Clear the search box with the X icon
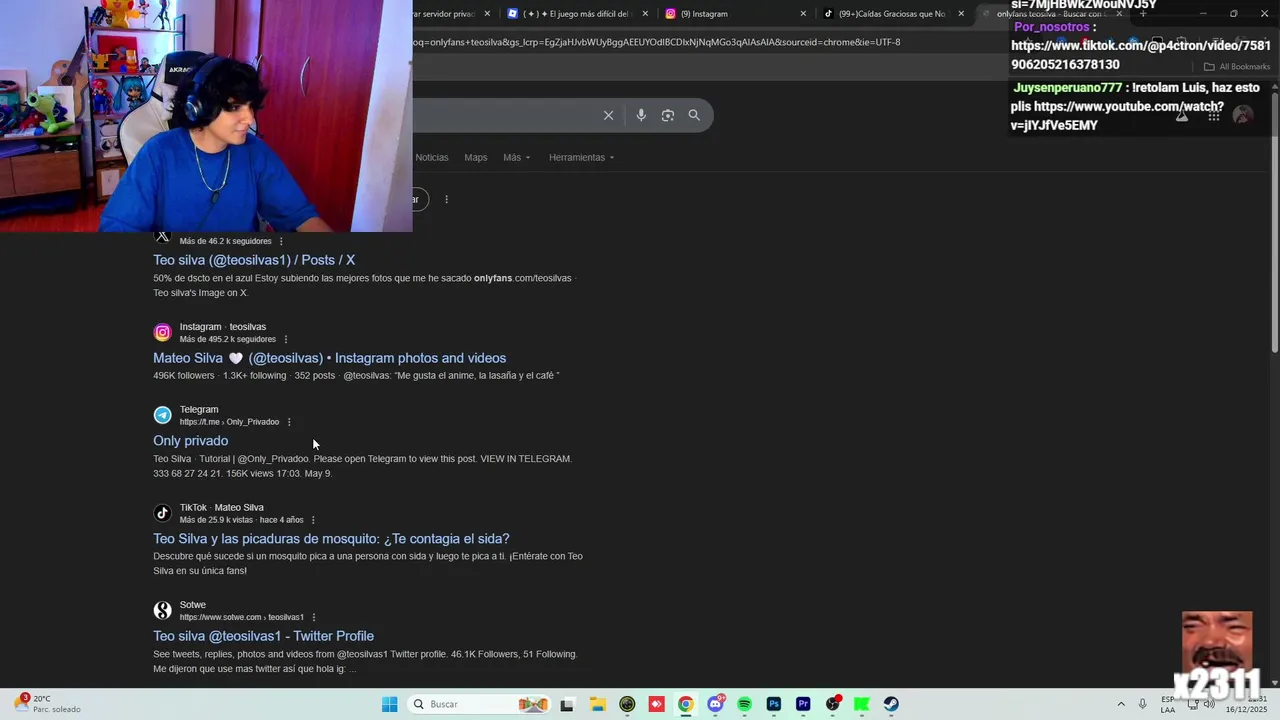Viewport: 1280px width, 720px height. 608,115
